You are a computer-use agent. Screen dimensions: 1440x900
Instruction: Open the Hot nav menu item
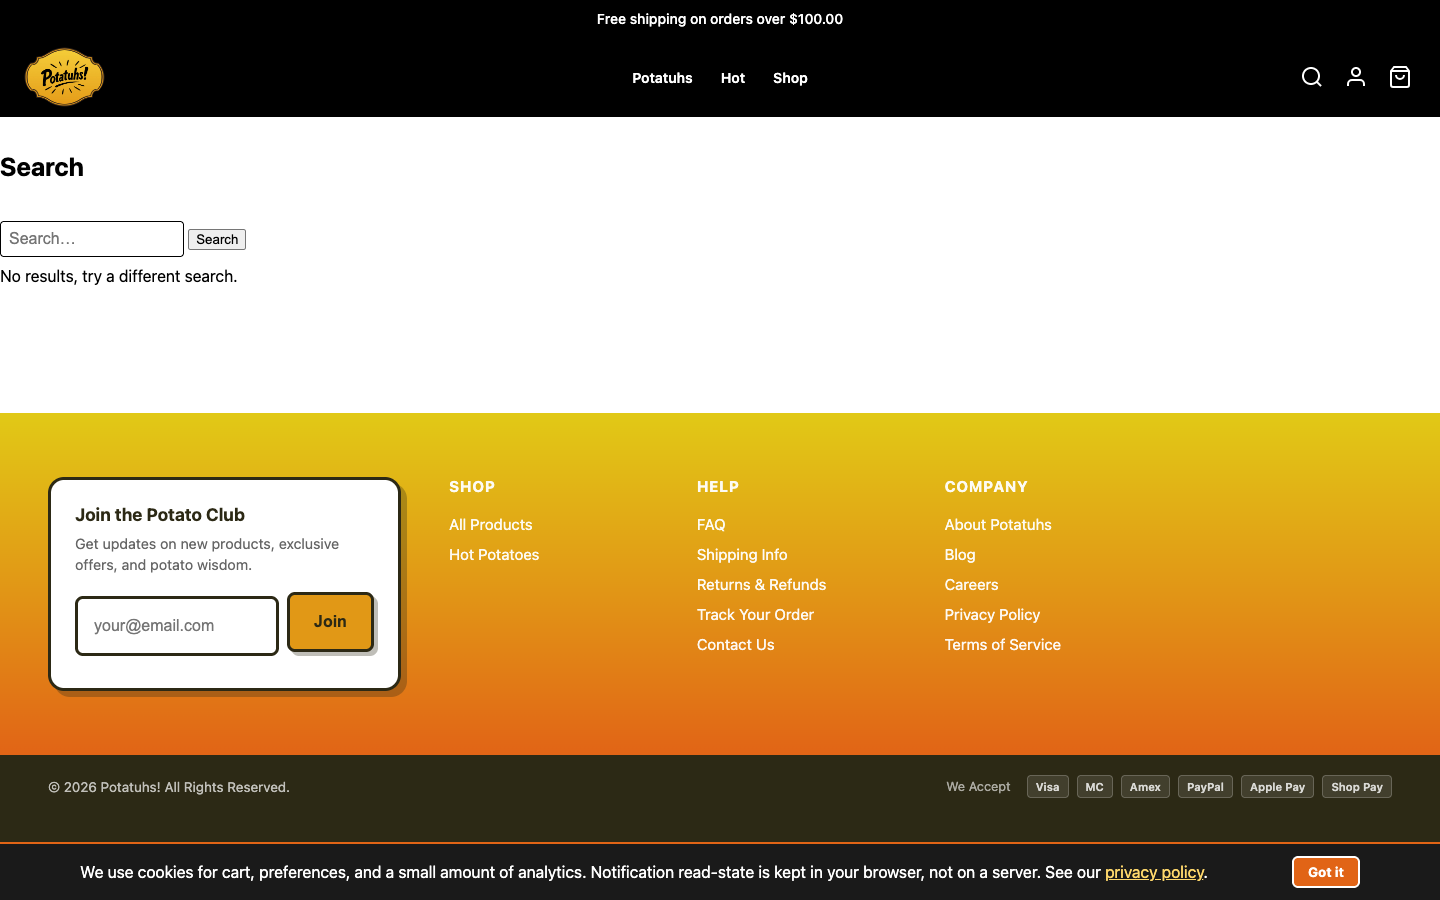[733, 78]
